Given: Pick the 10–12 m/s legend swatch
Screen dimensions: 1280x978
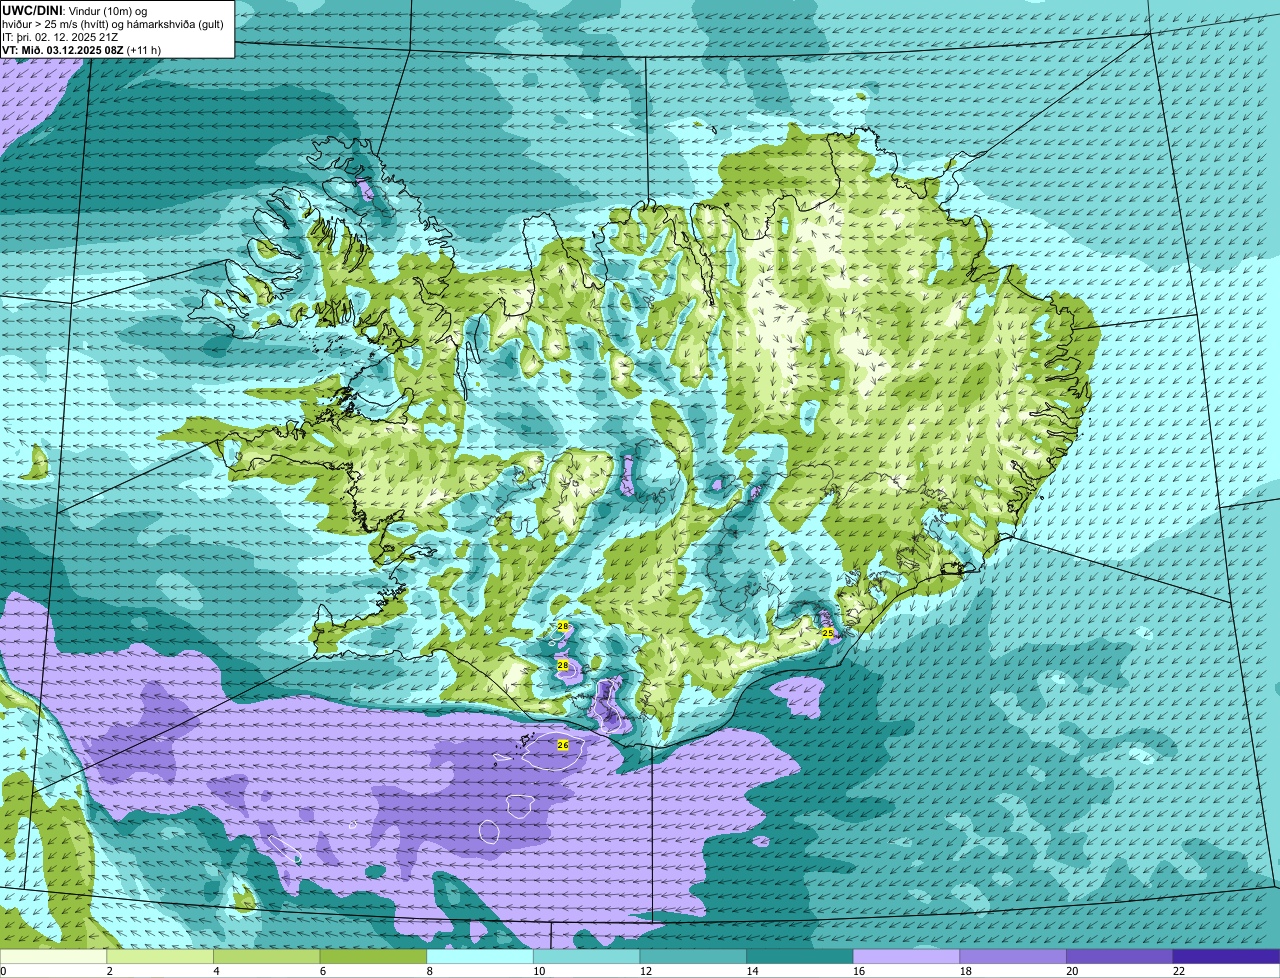Looking at the screenshot, I should tap(587, 956).
